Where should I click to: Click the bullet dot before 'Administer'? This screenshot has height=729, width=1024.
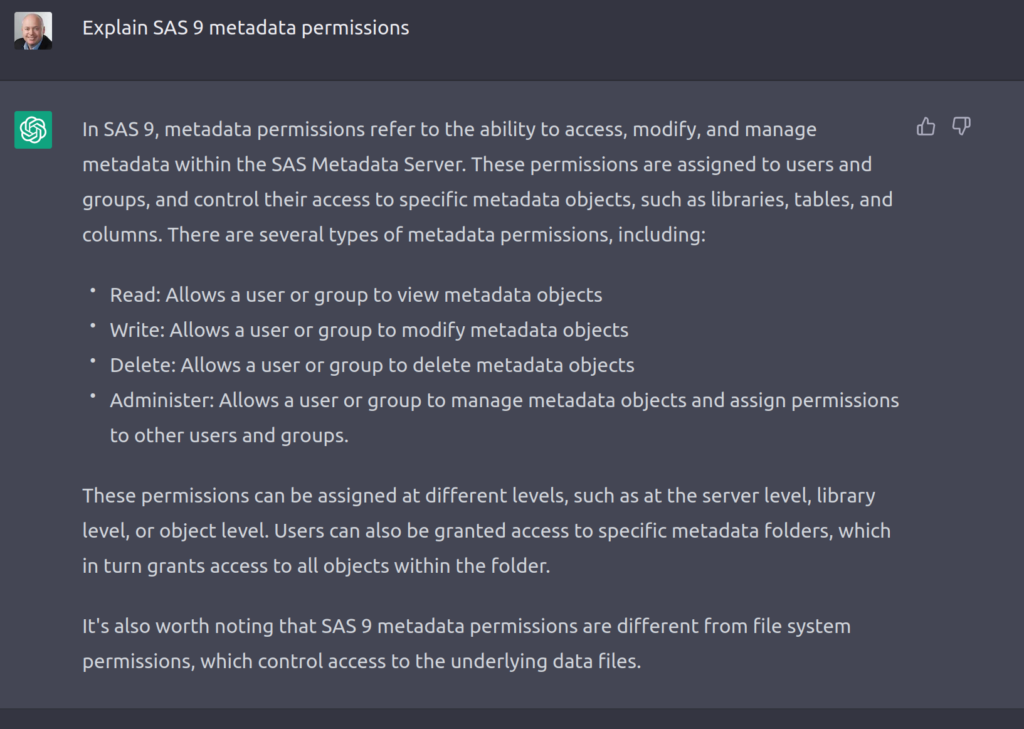pyautogui.click(x=93, y=396)
